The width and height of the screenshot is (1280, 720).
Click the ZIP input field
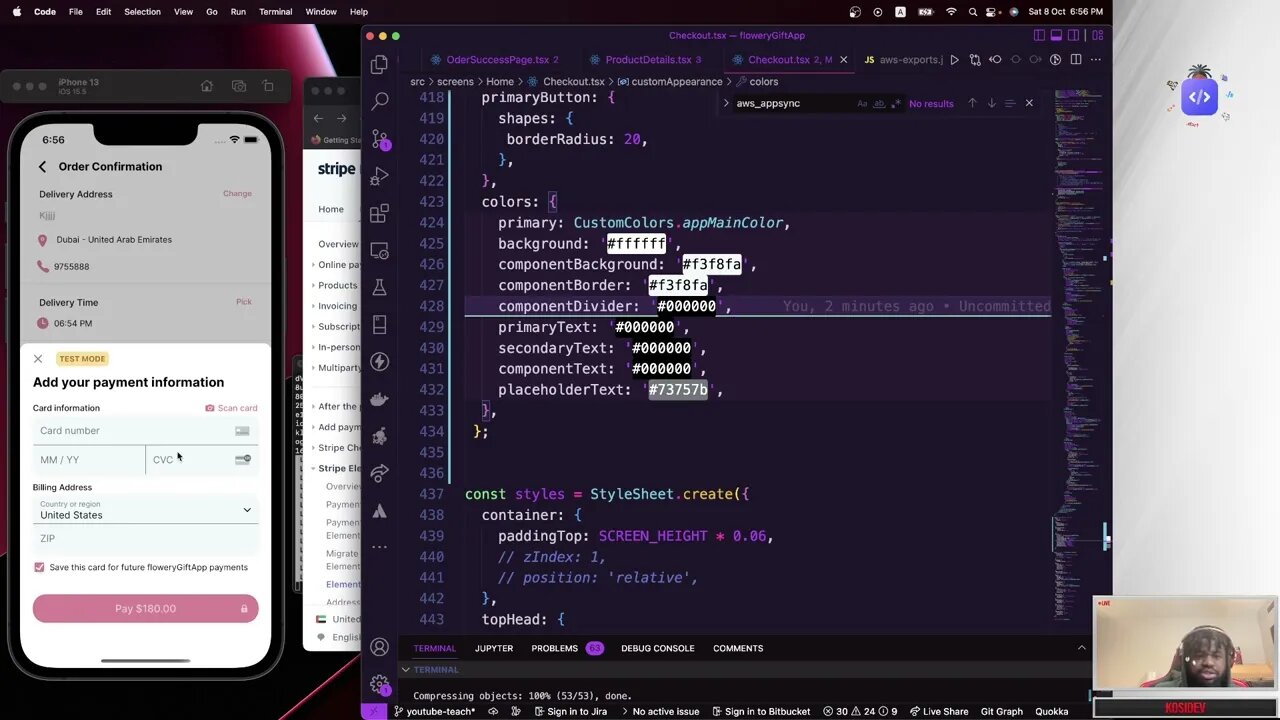pos(145,539)
